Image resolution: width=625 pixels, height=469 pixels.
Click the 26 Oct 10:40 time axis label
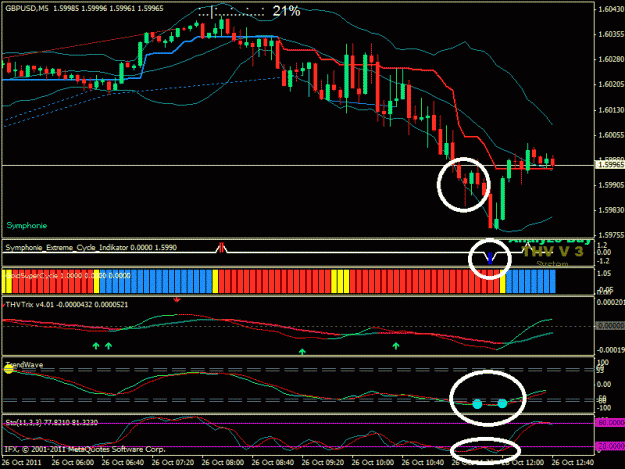point(423,463)
